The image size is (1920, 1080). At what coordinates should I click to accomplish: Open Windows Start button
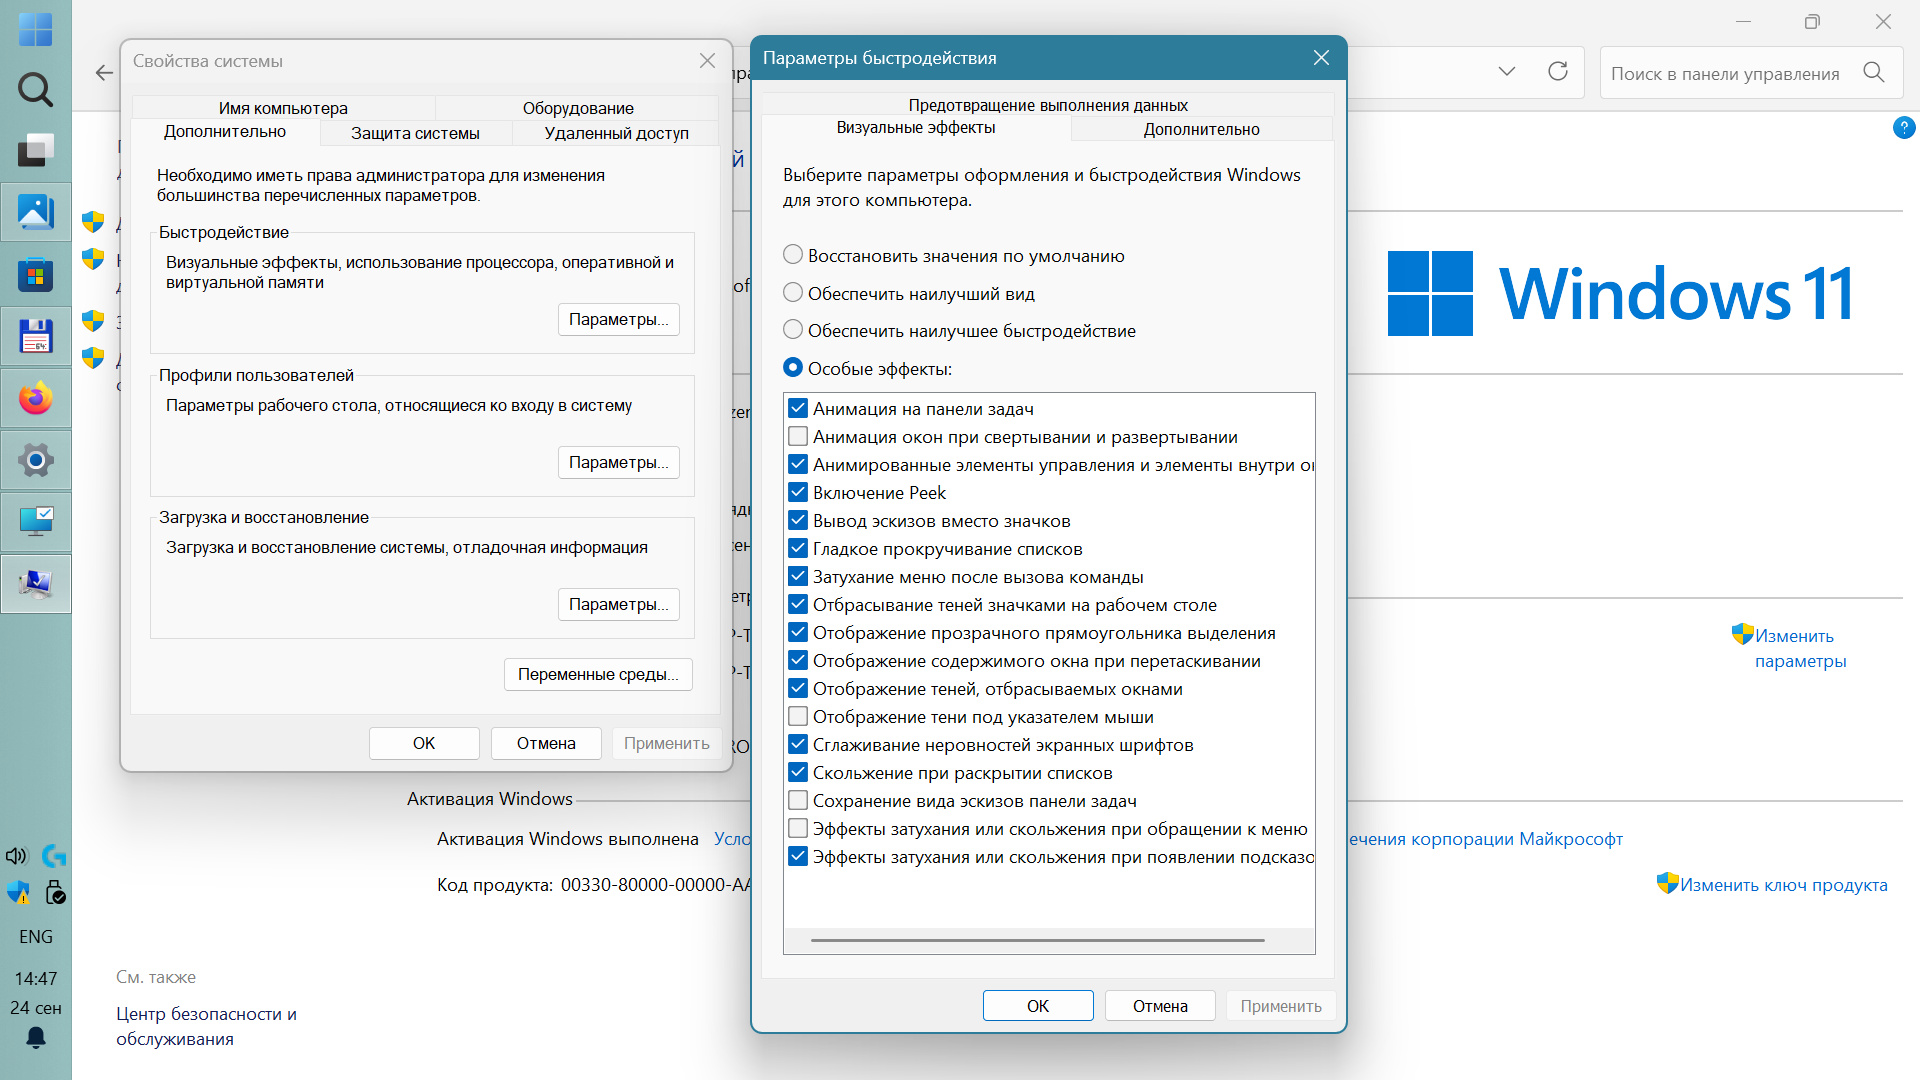click(36, 29)
